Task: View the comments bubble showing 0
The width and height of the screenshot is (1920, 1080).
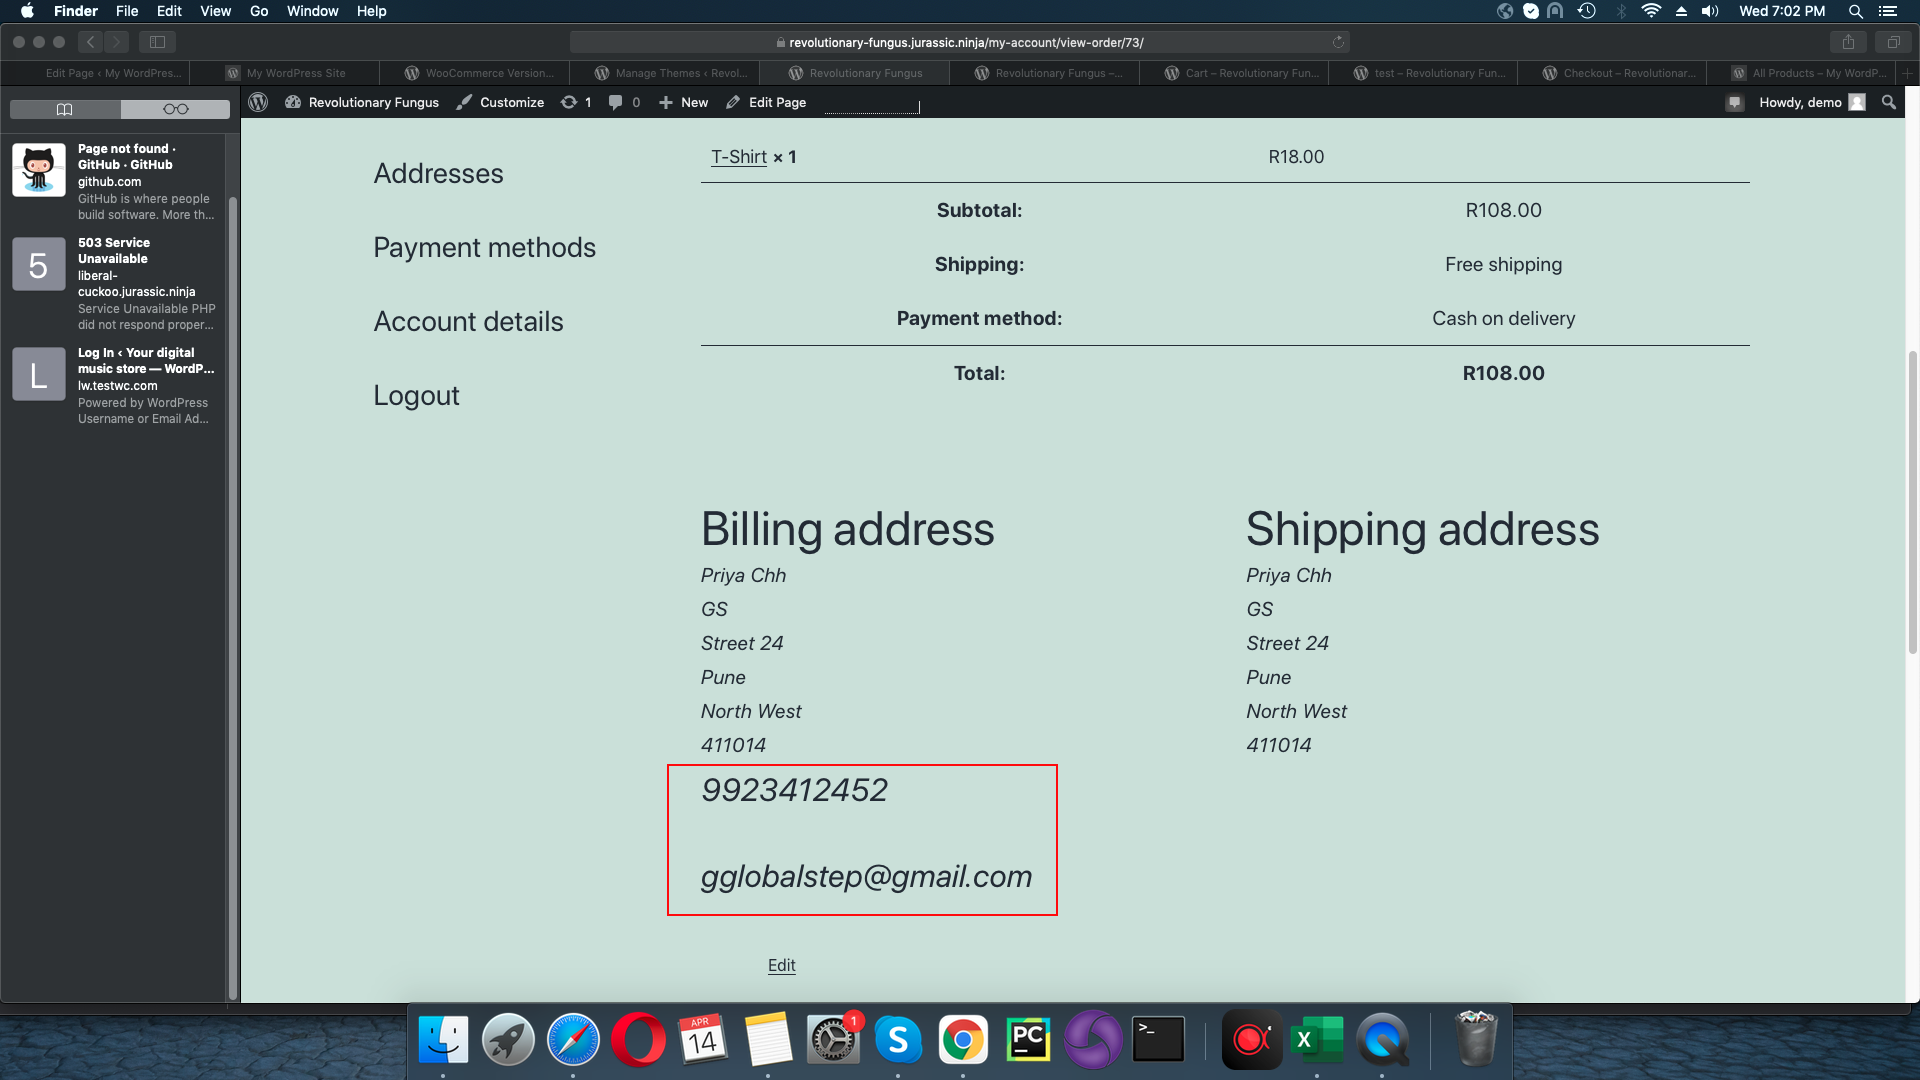Action: click(623, 102)
